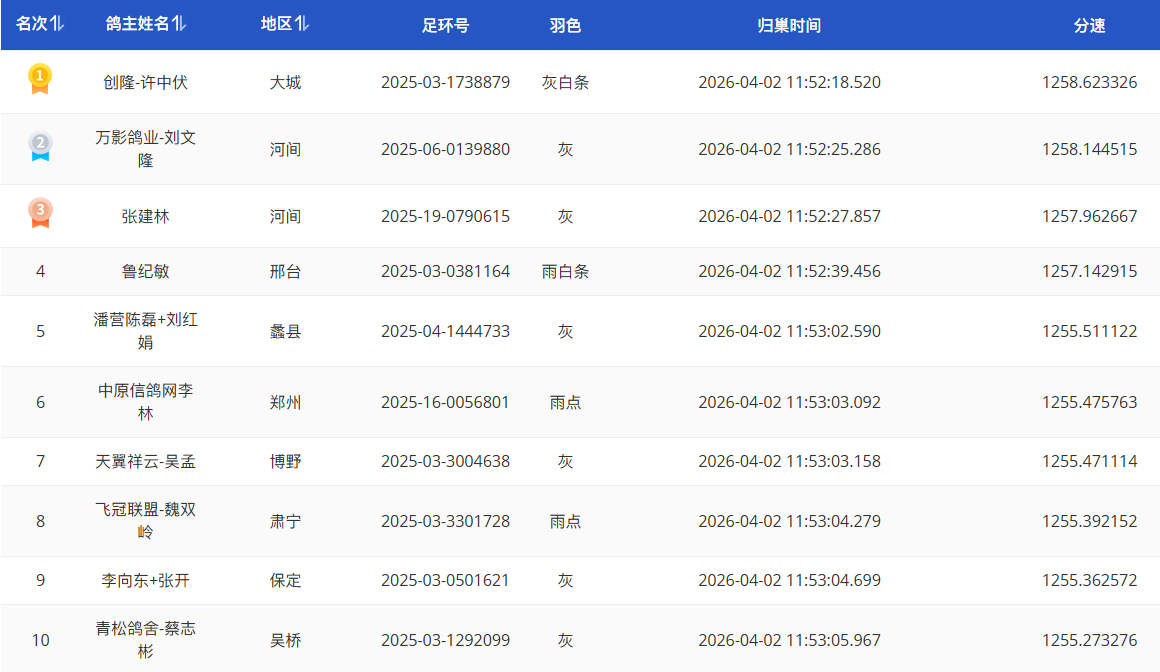This screenshot has width=1160, height=672.
Task: Select the 天翼祥云-吴孟 row
Action: [x=145, y=461]
